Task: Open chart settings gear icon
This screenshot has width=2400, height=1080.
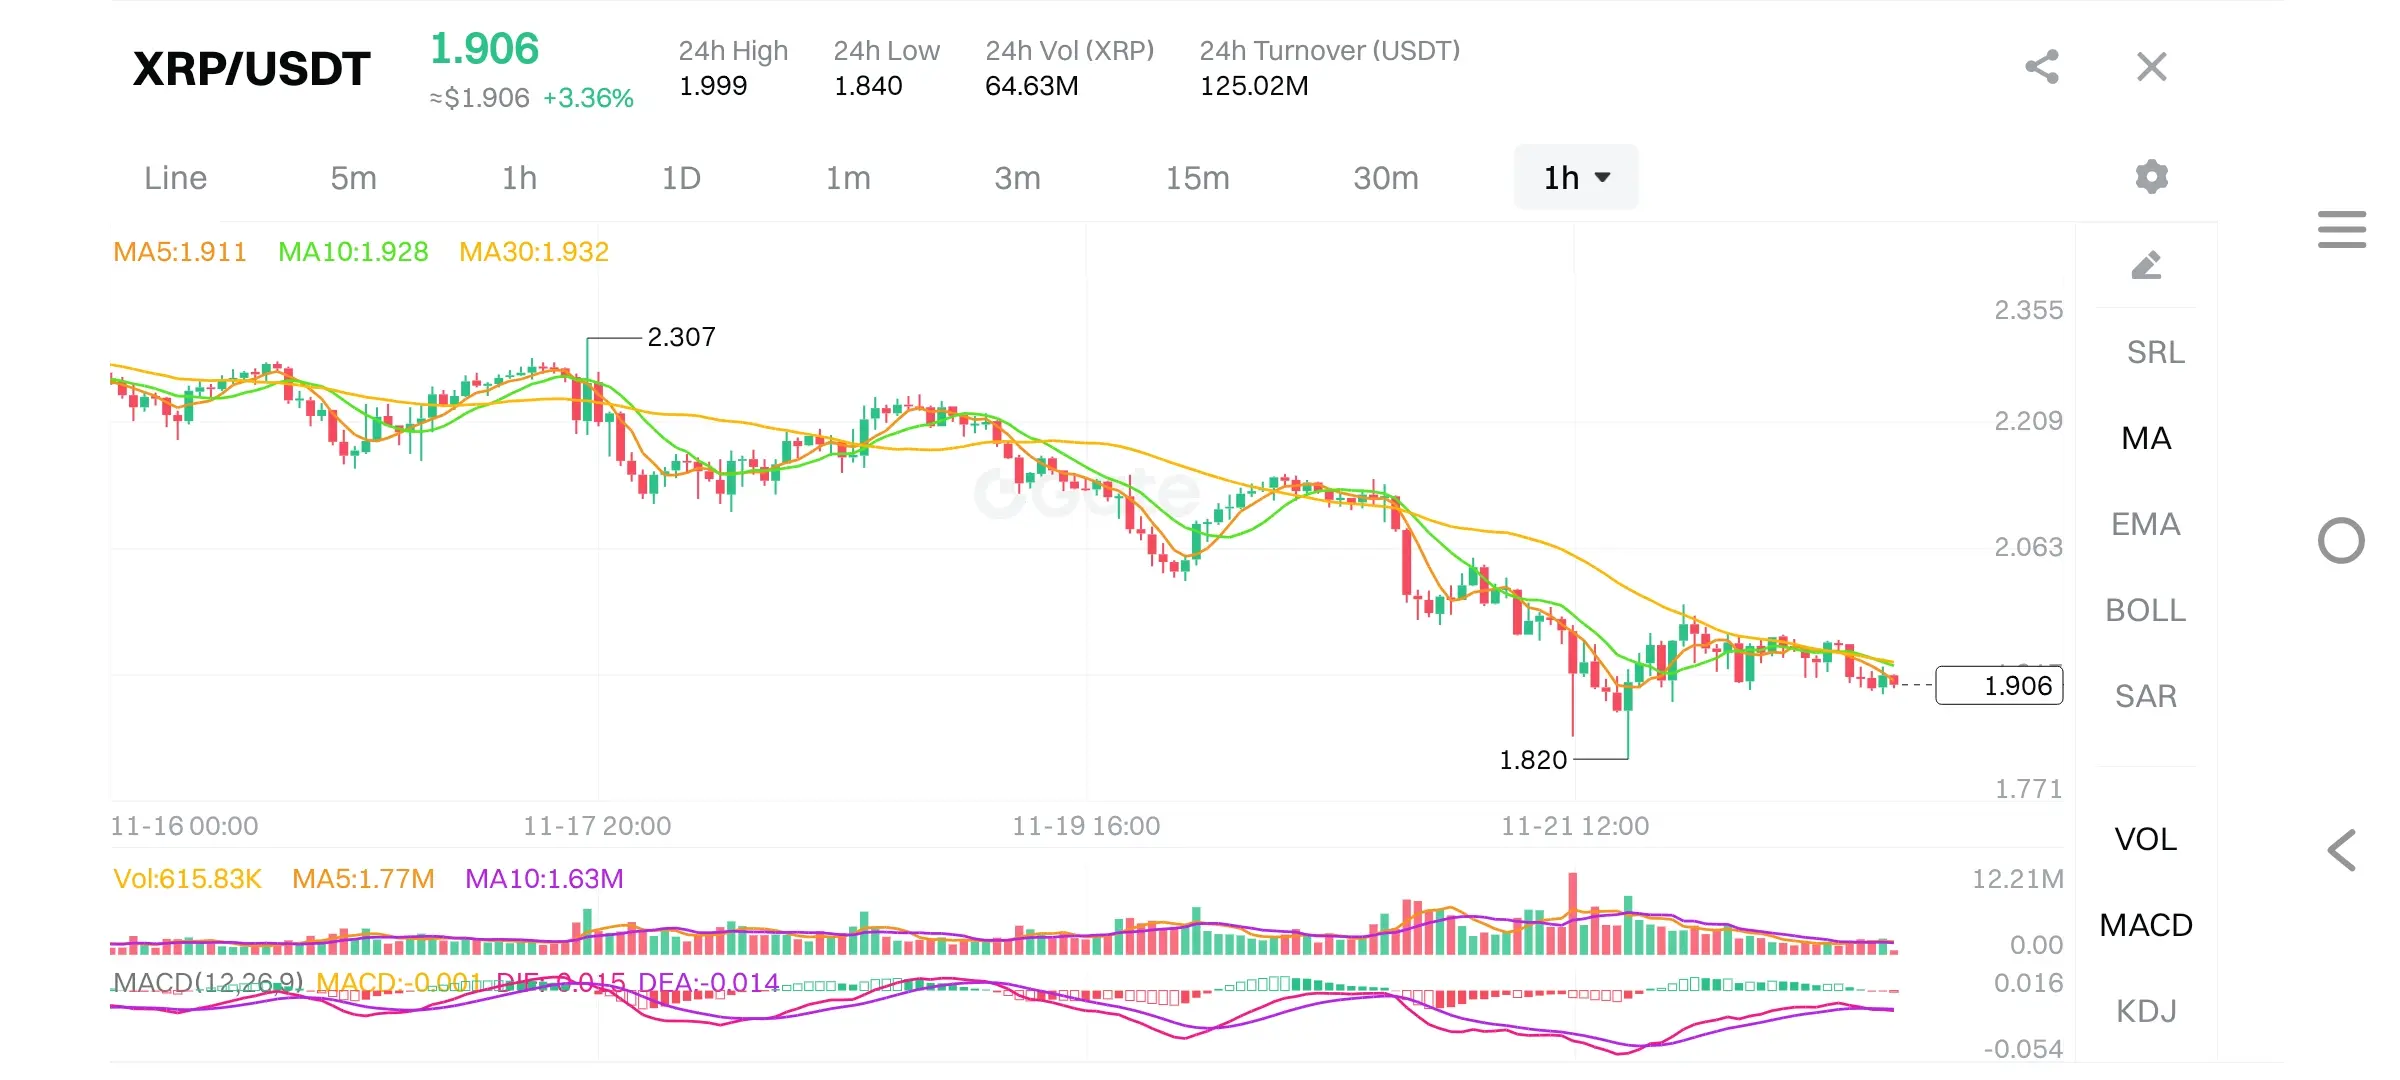Action: click(2151, 177)
